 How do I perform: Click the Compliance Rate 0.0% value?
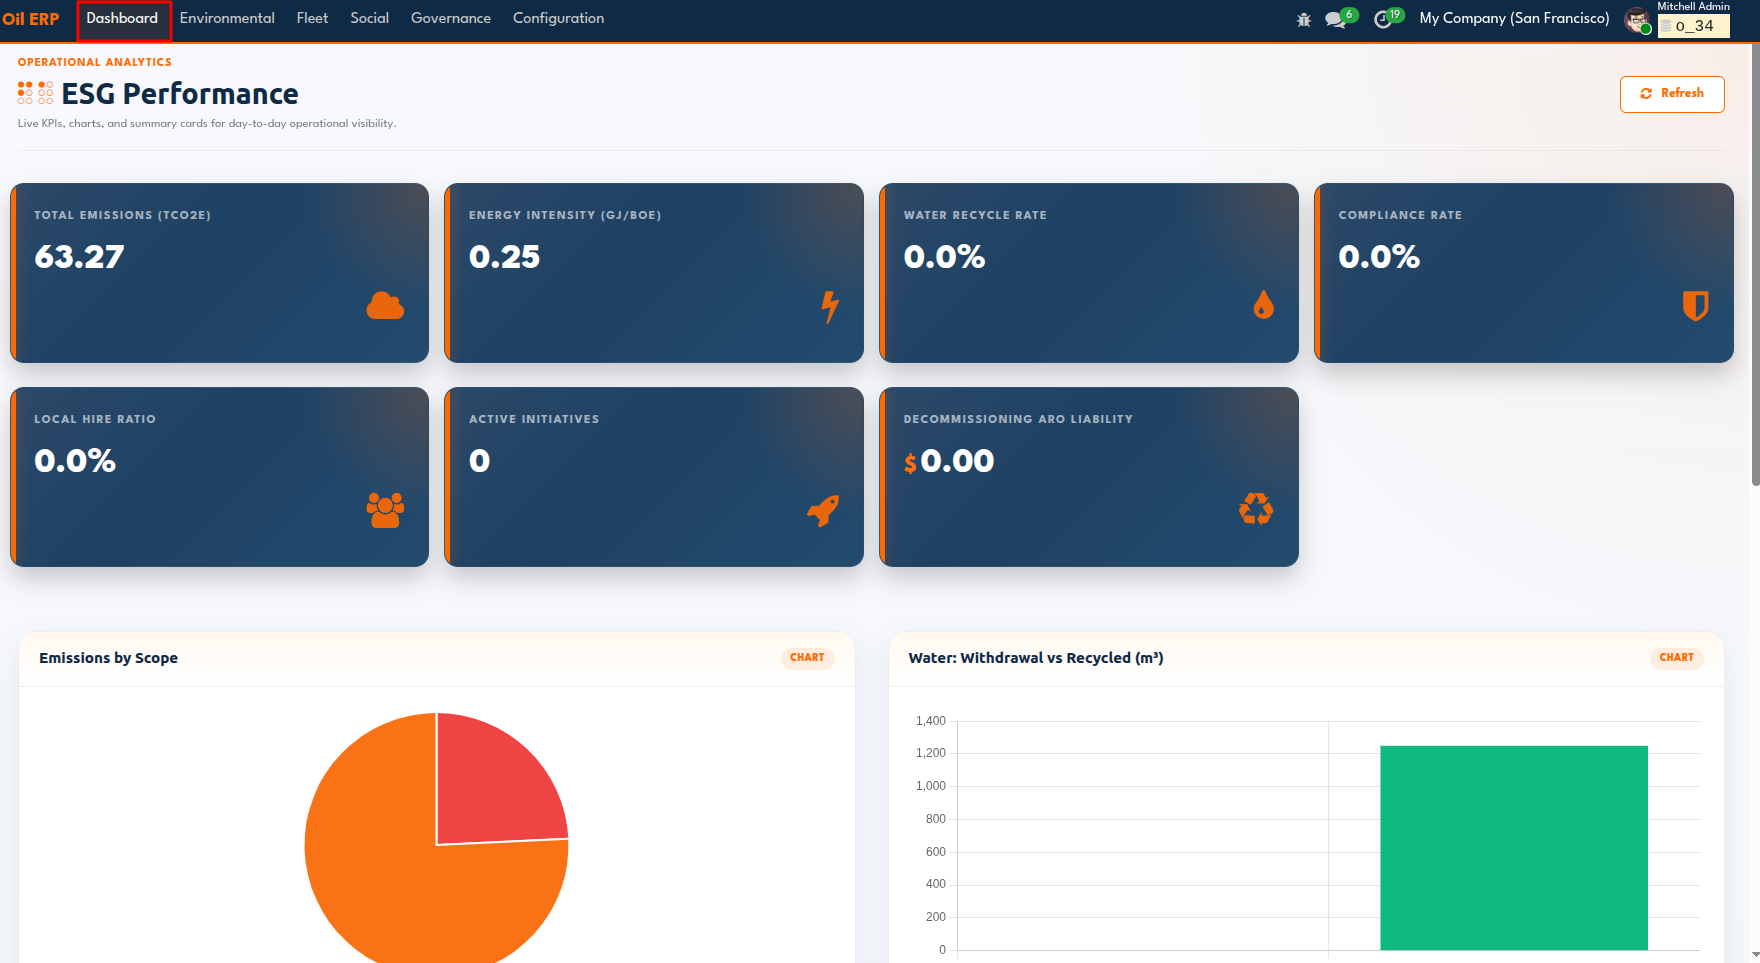click(x=1379, y=257)
